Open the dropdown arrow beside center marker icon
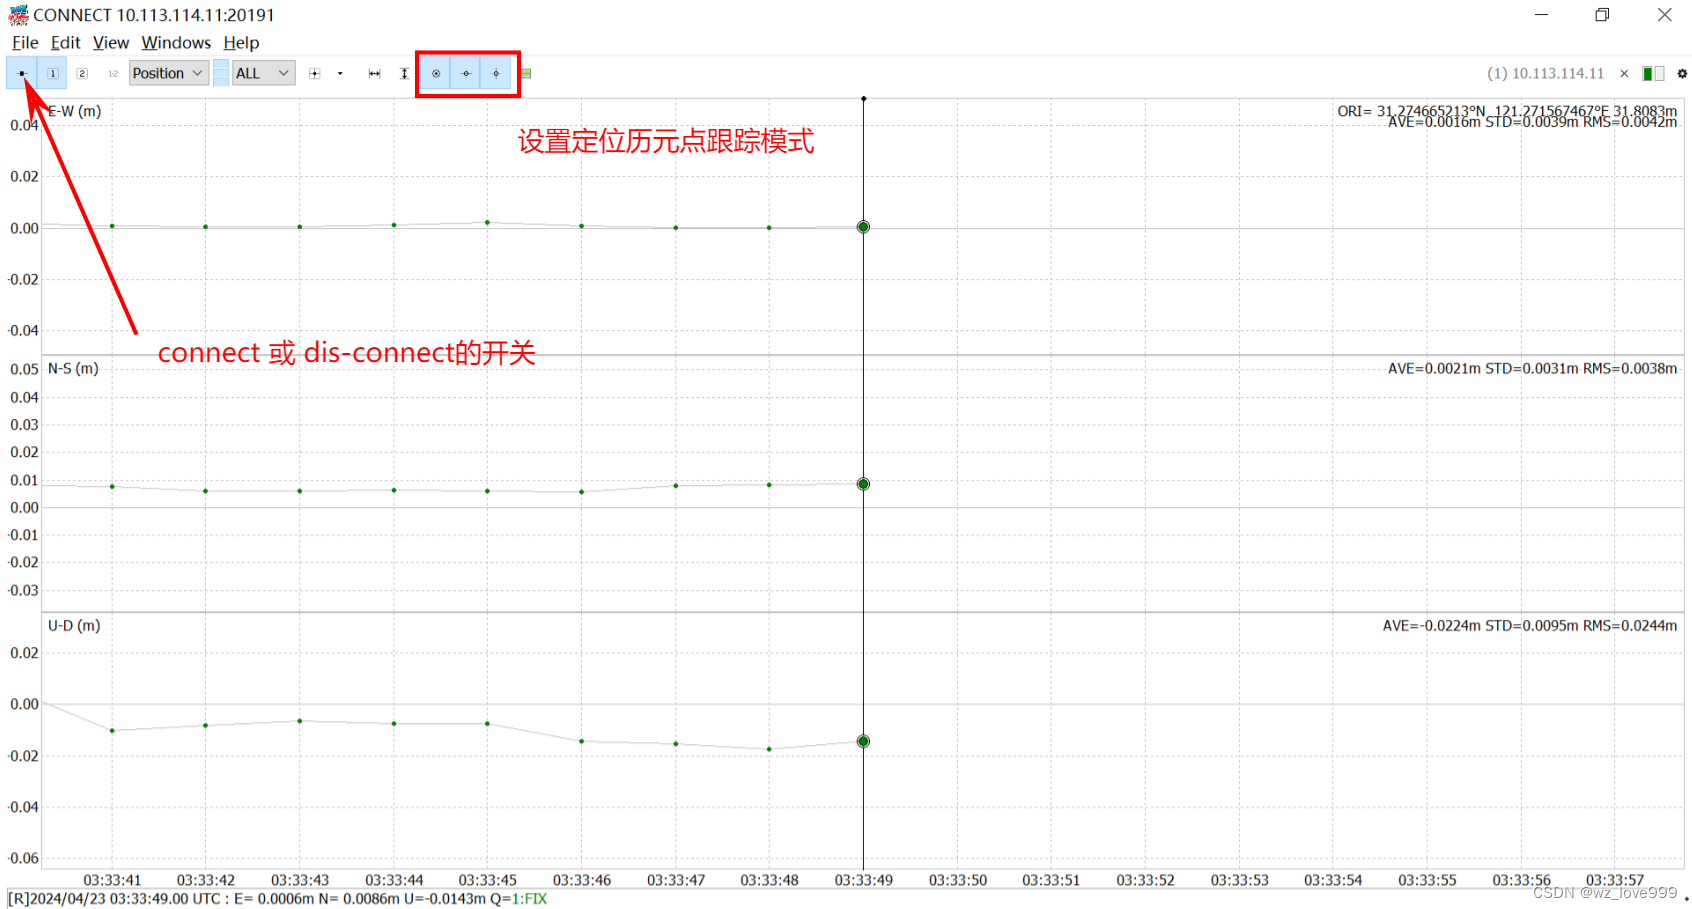Screen dimensions: 1692x909 [x=340, y=73]
